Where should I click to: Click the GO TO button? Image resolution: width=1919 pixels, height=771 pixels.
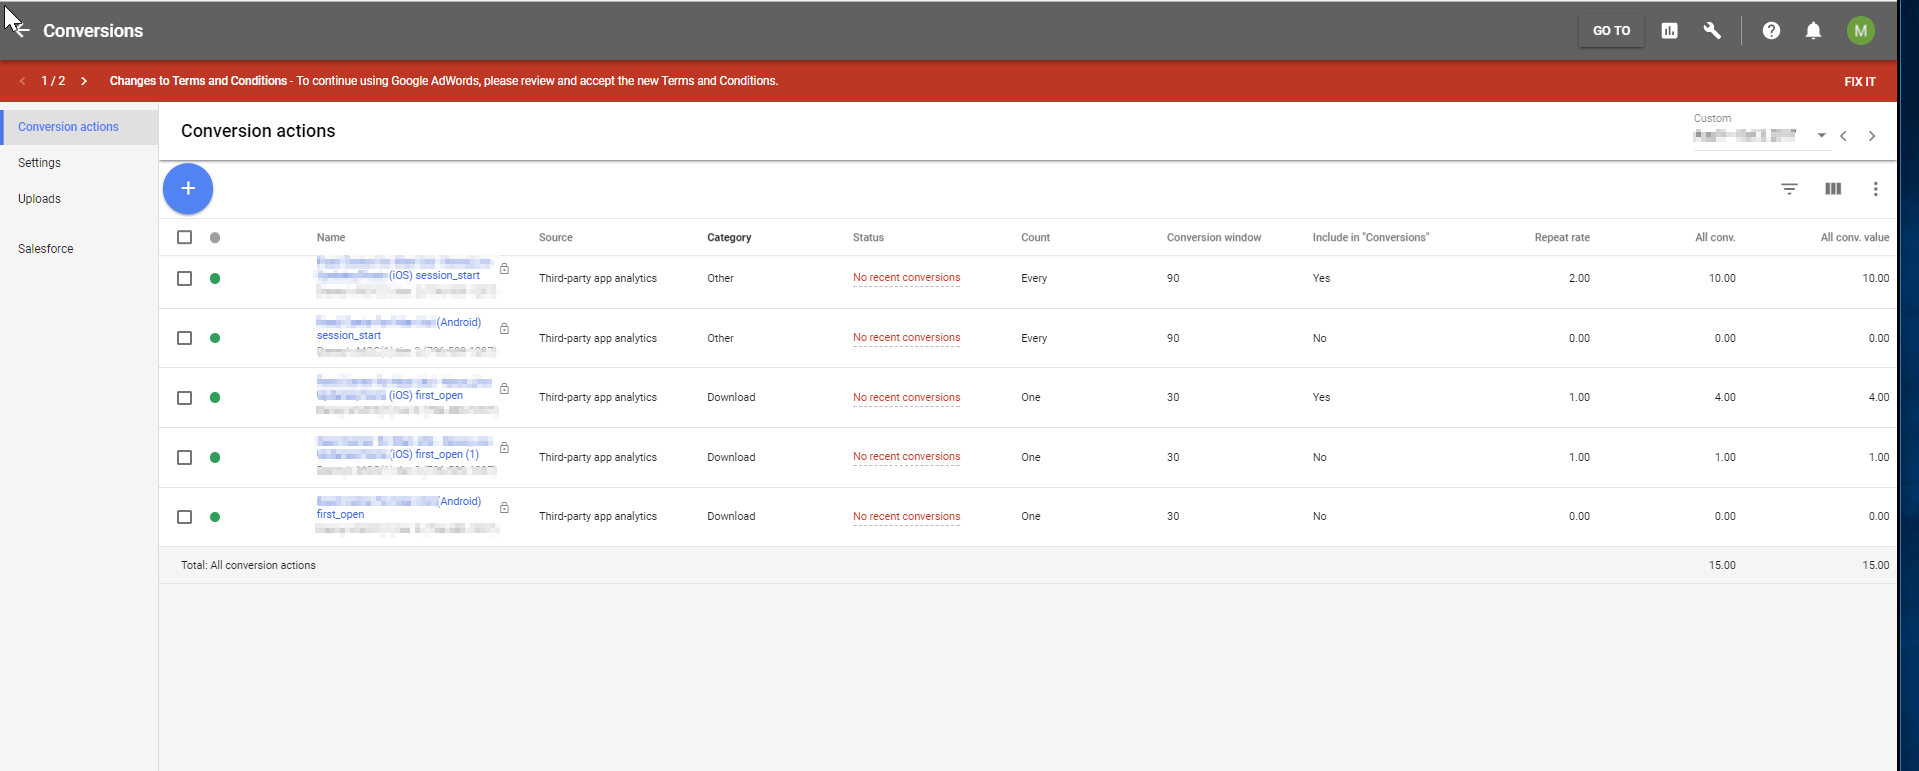coord(1611,31)
